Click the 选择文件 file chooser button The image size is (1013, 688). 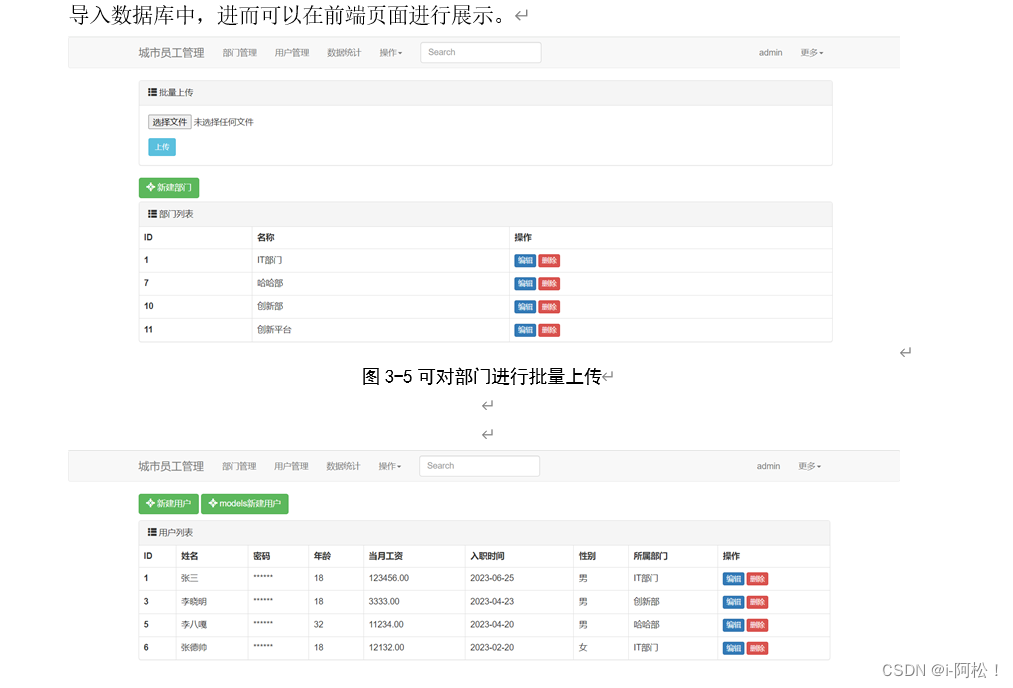[x=170, y=122]
